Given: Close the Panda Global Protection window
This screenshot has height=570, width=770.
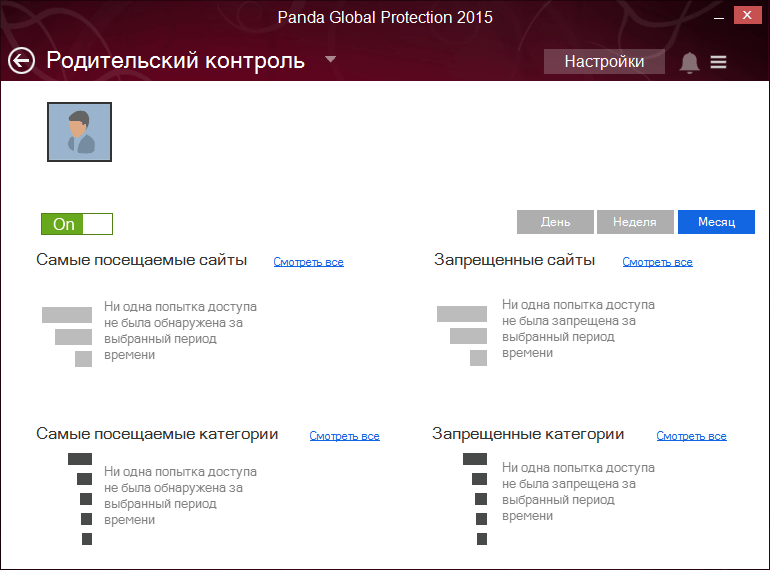Looking at the screenshot, I should pos(747,15).
